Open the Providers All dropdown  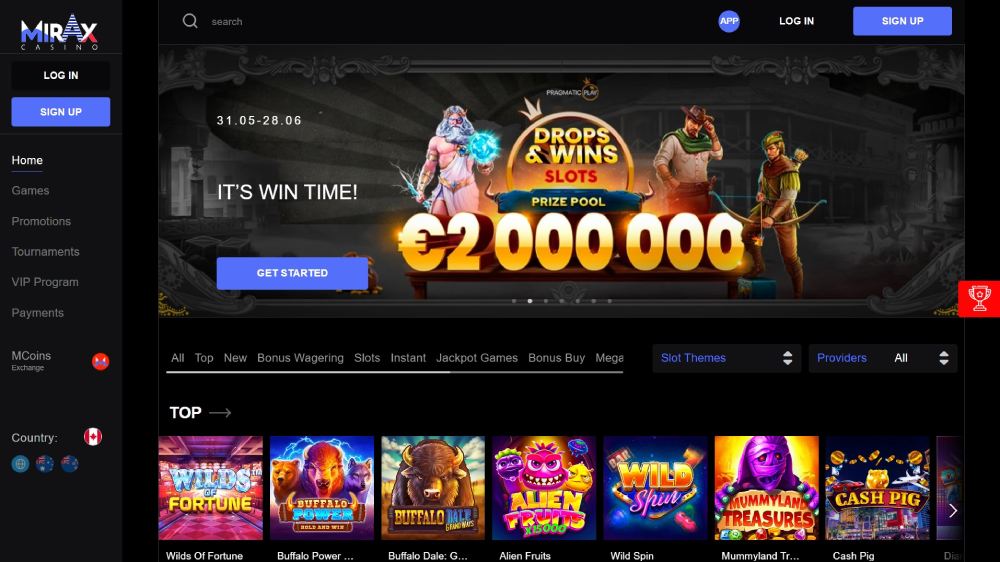883,359
